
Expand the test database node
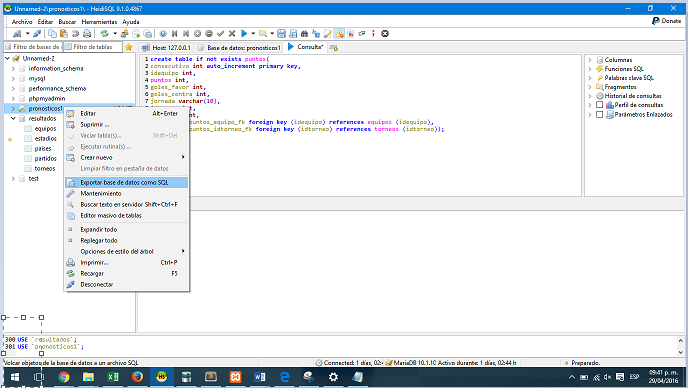tap(13, 179)
